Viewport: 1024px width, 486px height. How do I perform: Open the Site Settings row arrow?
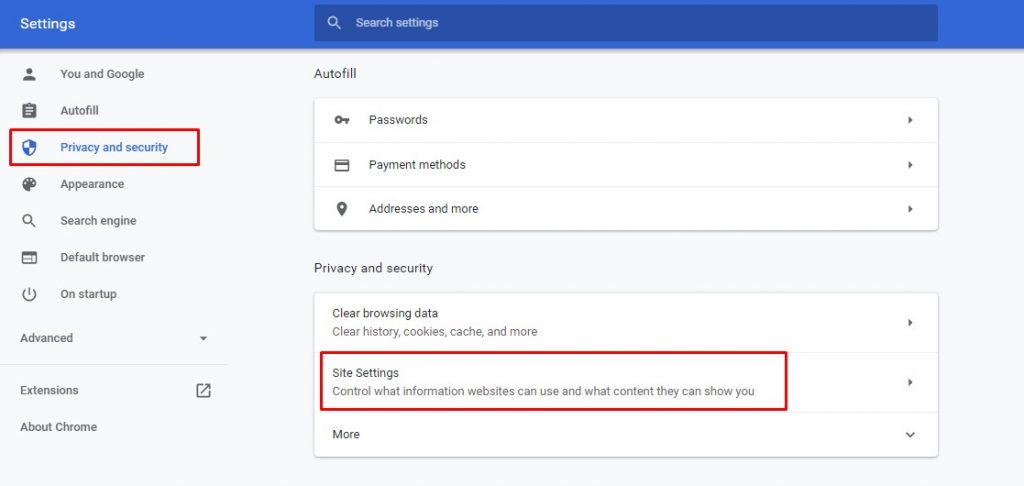coord(910,383)
